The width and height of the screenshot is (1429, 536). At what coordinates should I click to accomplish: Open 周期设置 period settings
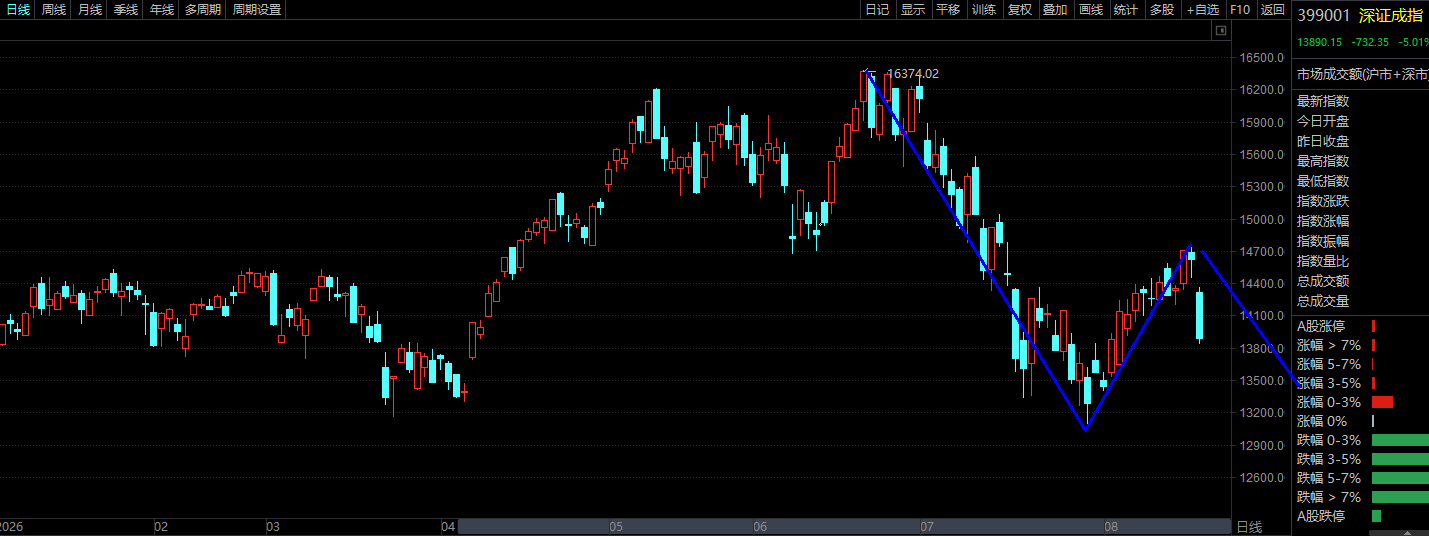257,10
